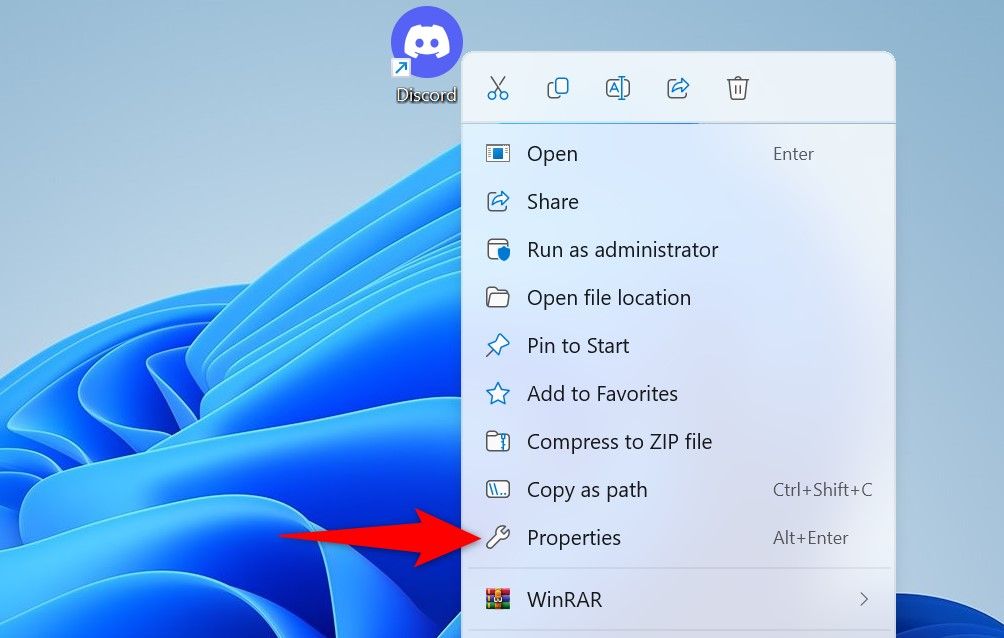The image size is (1004, 638).
Task: Open the Discord desktop shortcut icon
Action: coord(427,42)
